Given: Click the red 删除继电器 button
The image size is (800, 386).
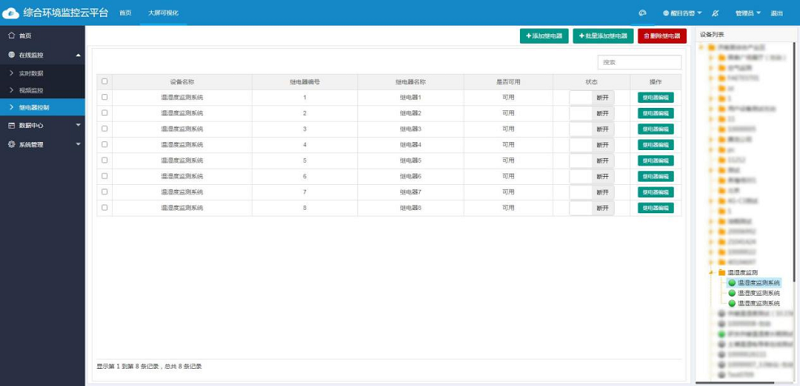Looking at the screenshot, I should (662, 36).
